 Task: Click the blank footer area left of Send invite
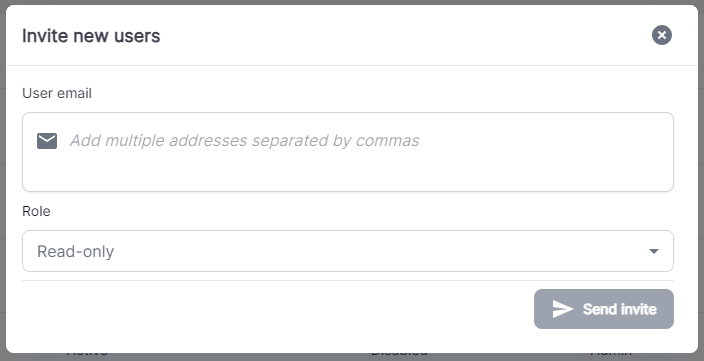pos(276,309)
